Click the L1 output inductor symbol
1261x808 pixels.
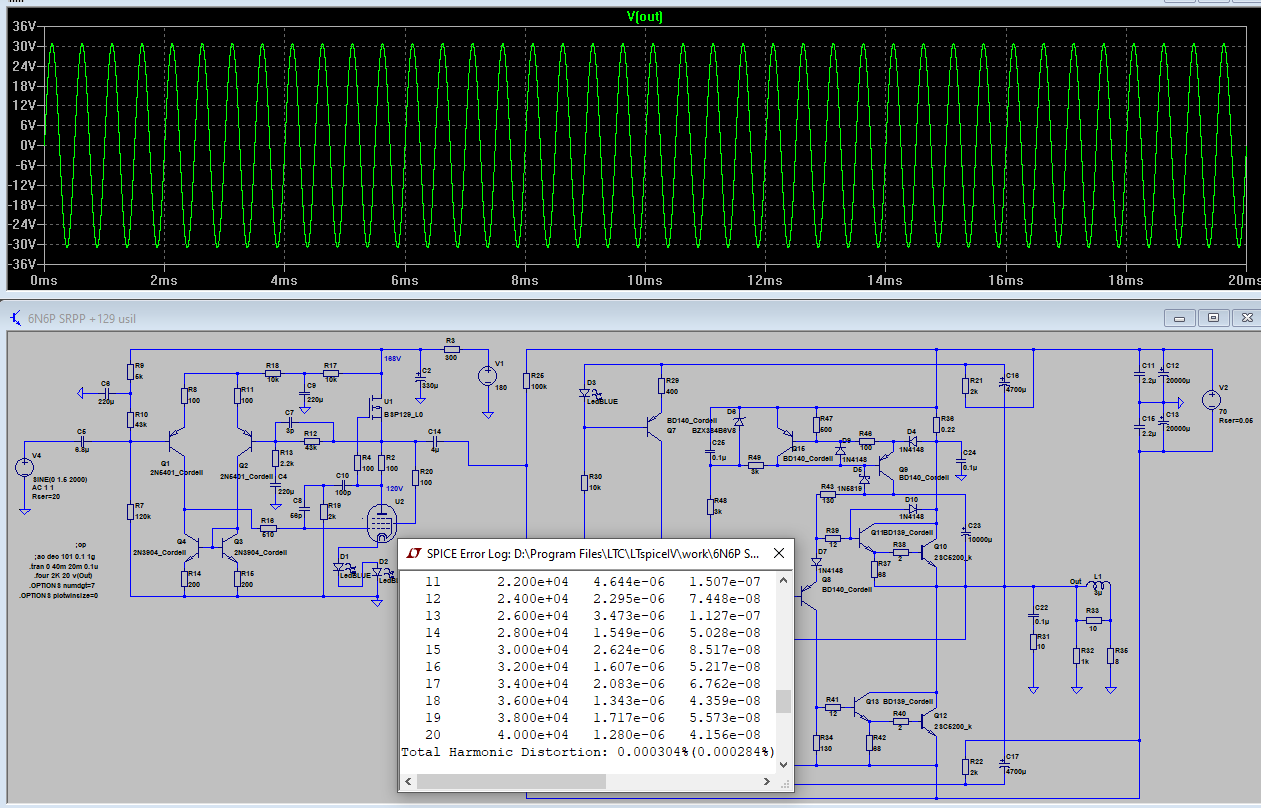[1098, 586]
